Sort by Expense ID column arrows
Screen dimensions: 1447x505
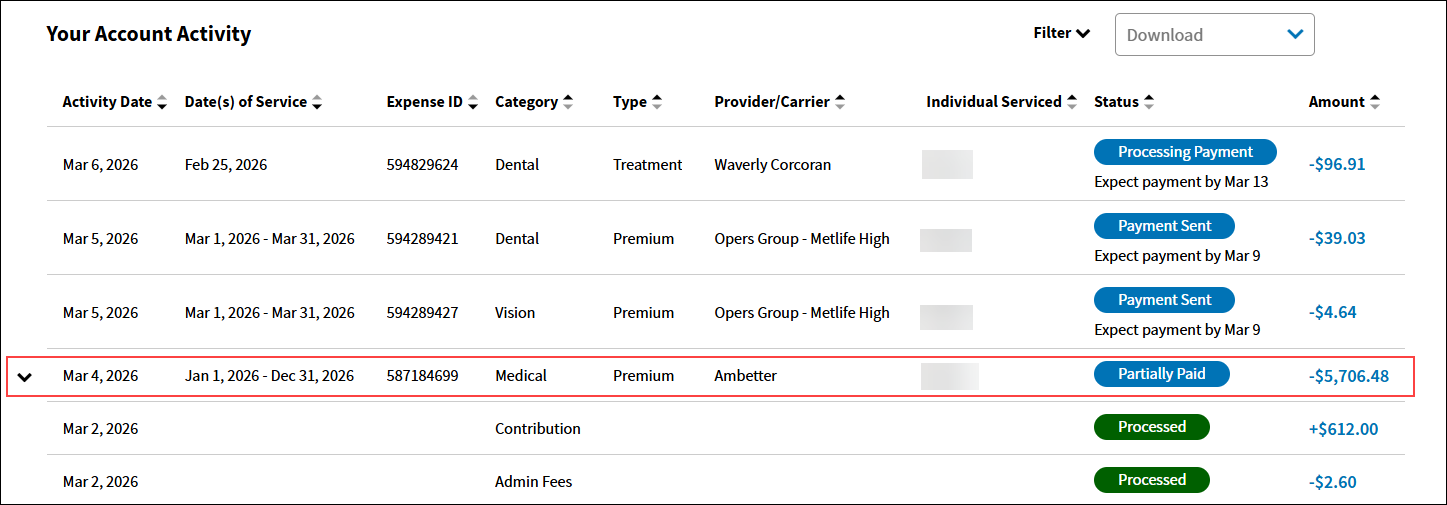tap(473, 102)
